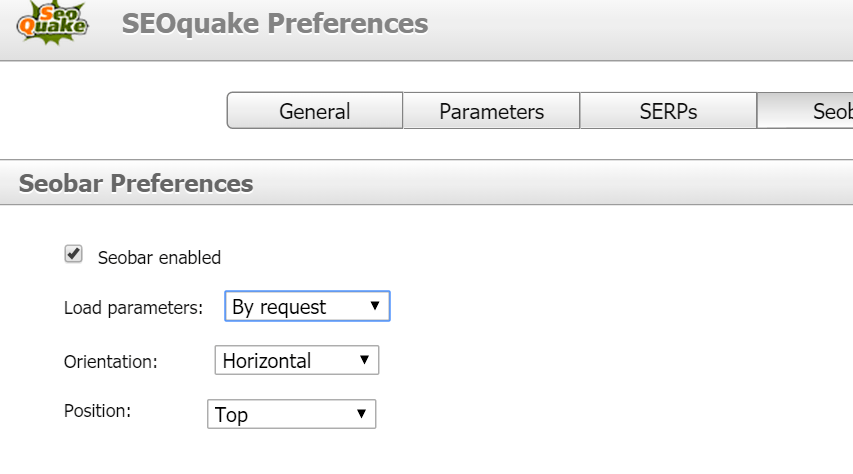
Task: Click the SEOquake Preferences title
Action: (x=275, y=23)
